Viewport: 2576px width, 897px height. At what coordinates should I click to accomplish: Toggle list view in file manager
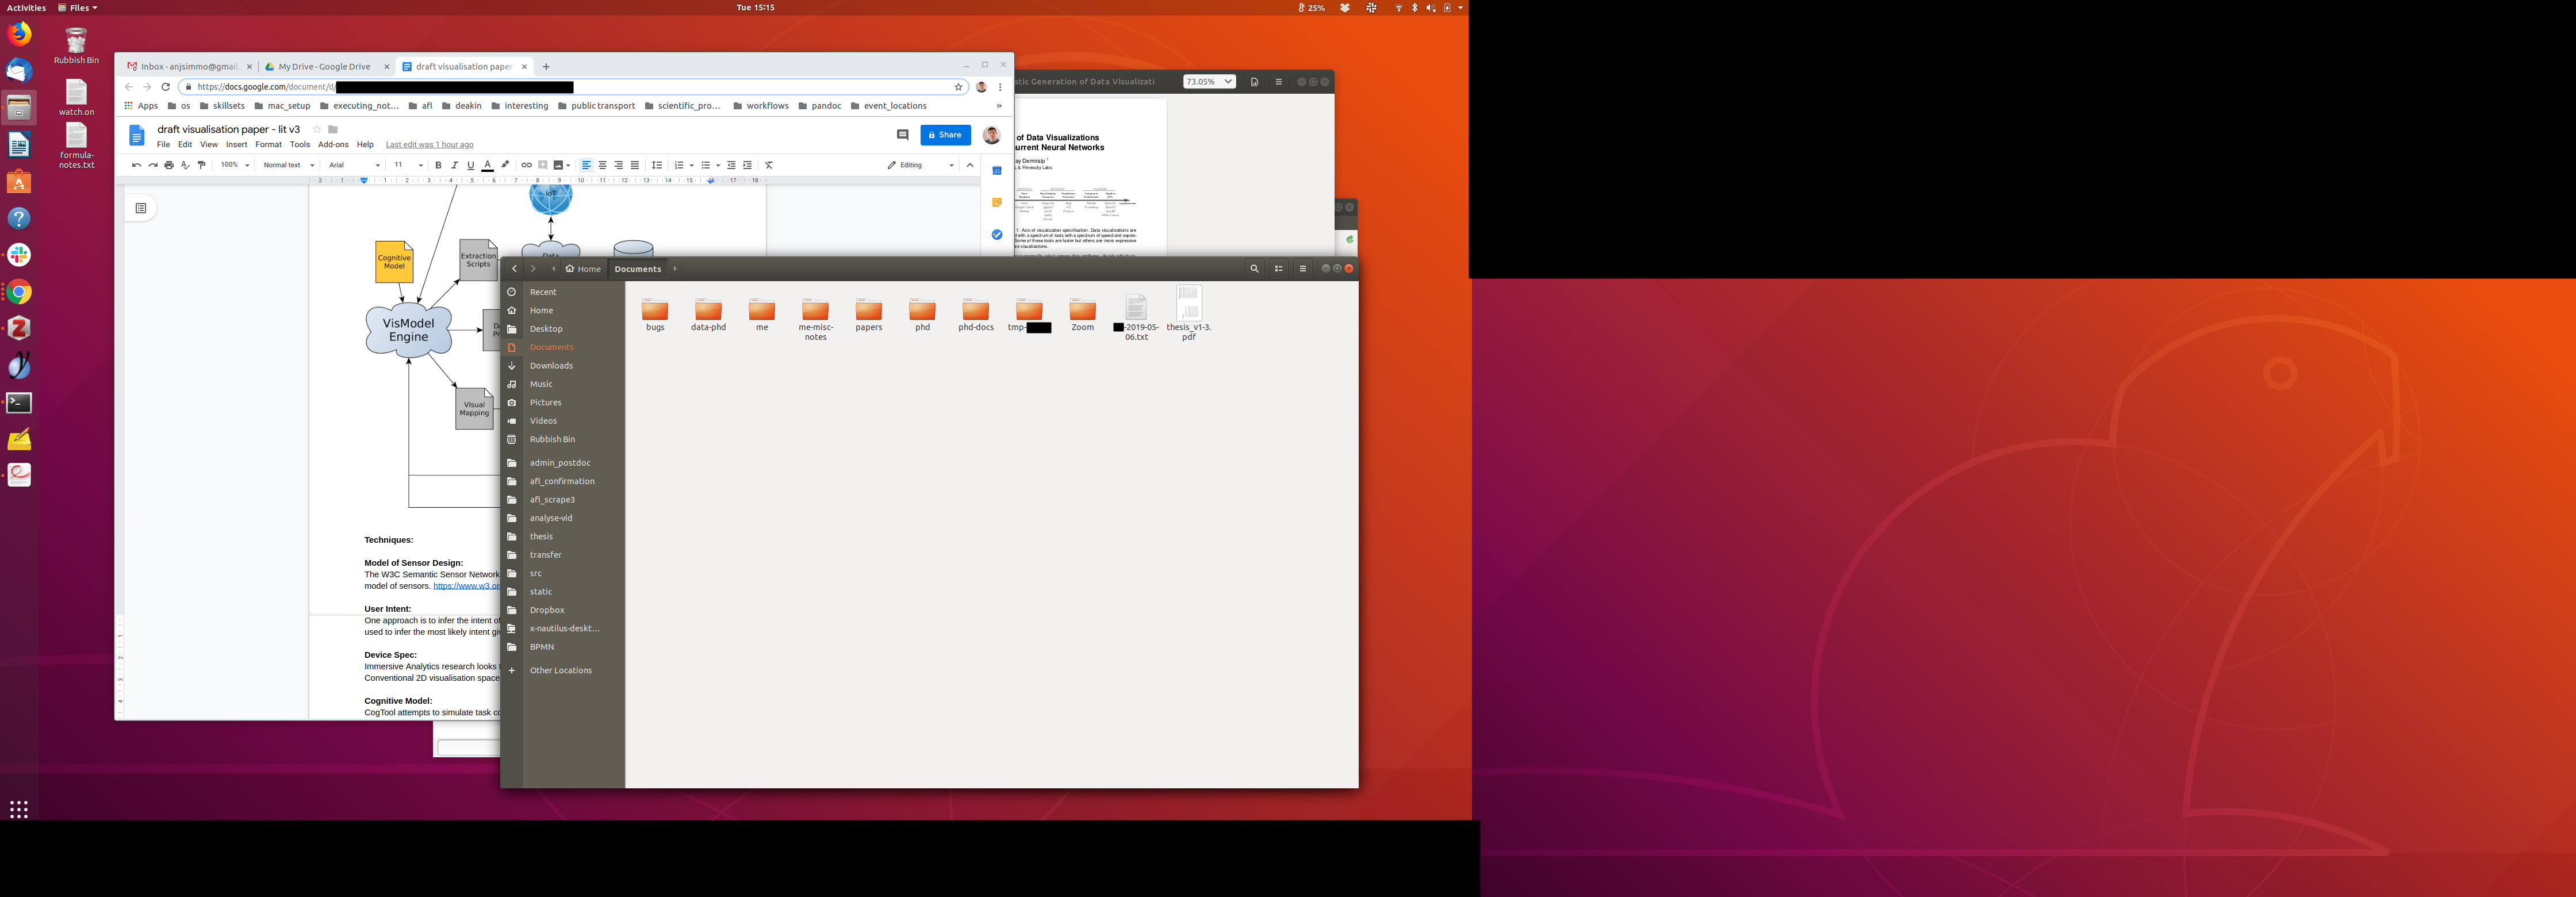(1278, 269)
